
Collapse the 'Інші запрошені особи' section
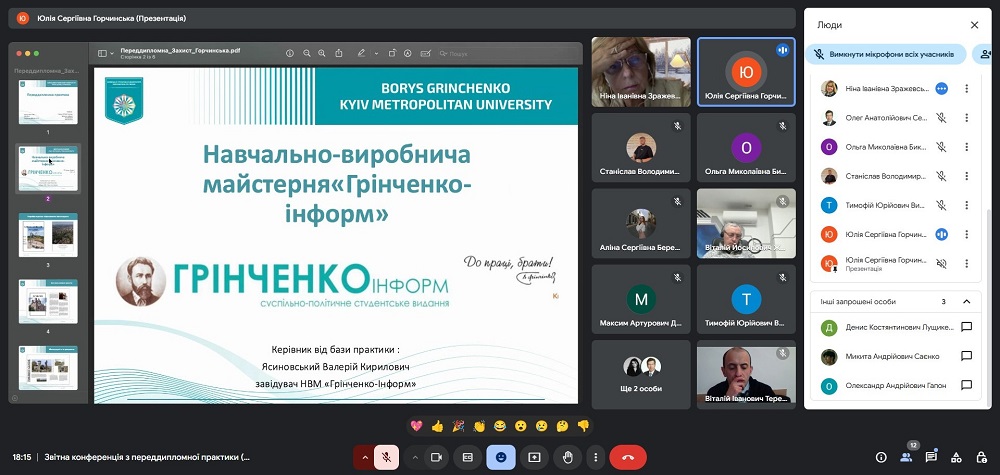pos(966,301)
